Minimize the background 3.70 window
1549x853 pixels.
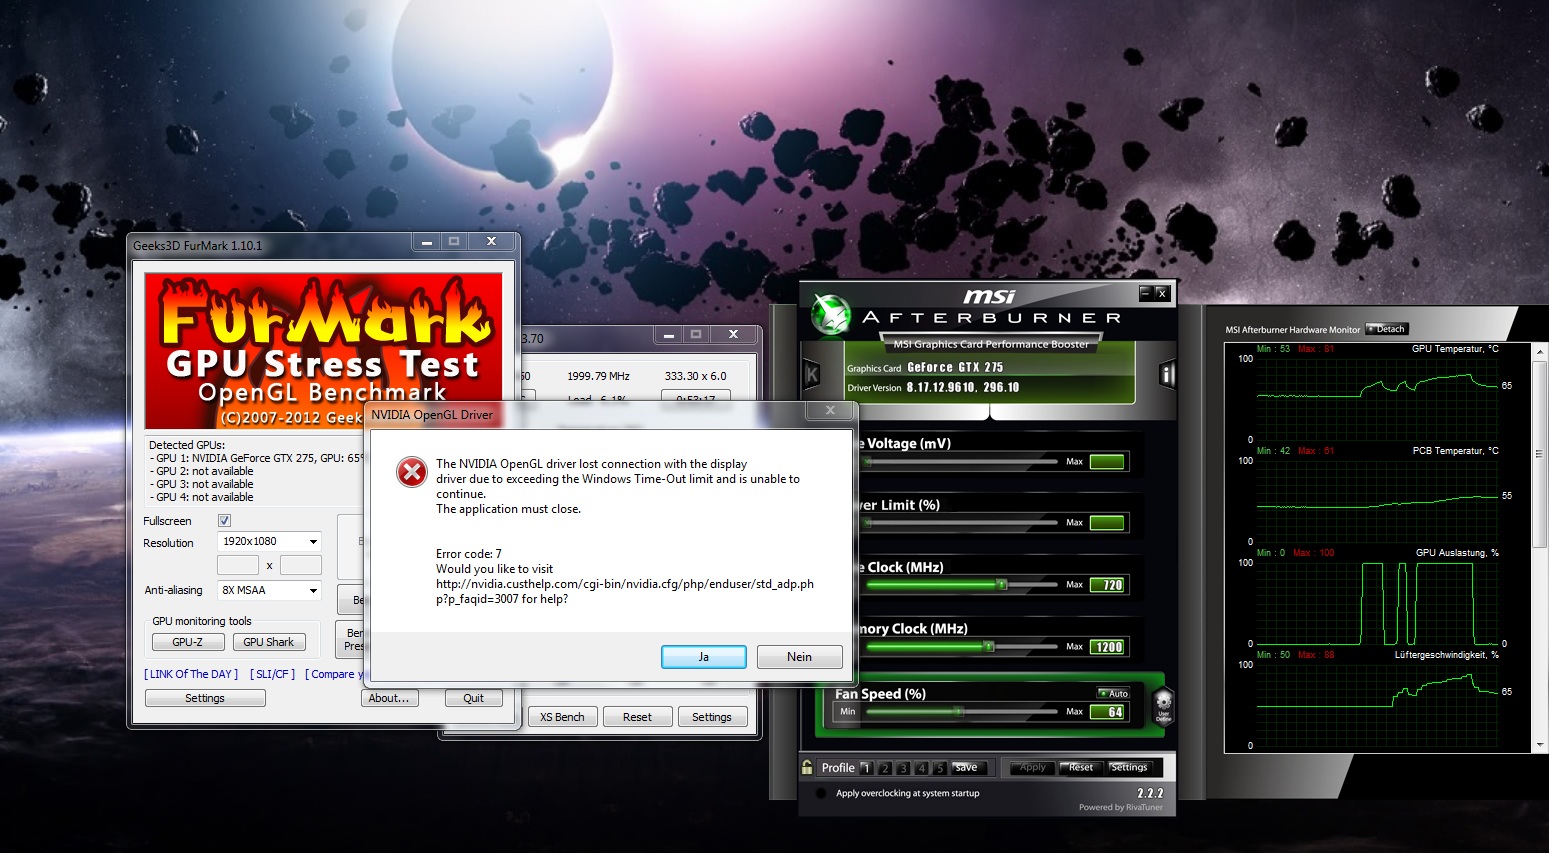click(668, 334)
